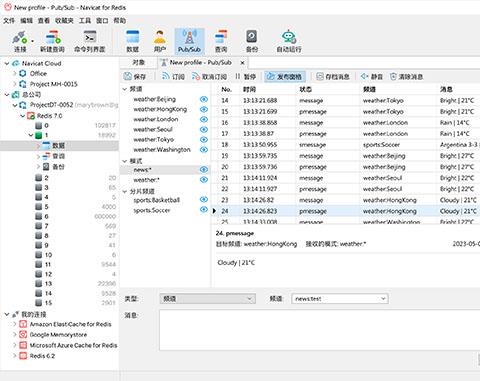Click the 新建查询 new query icon
480x381 pixels.
[x=53, y=41]
